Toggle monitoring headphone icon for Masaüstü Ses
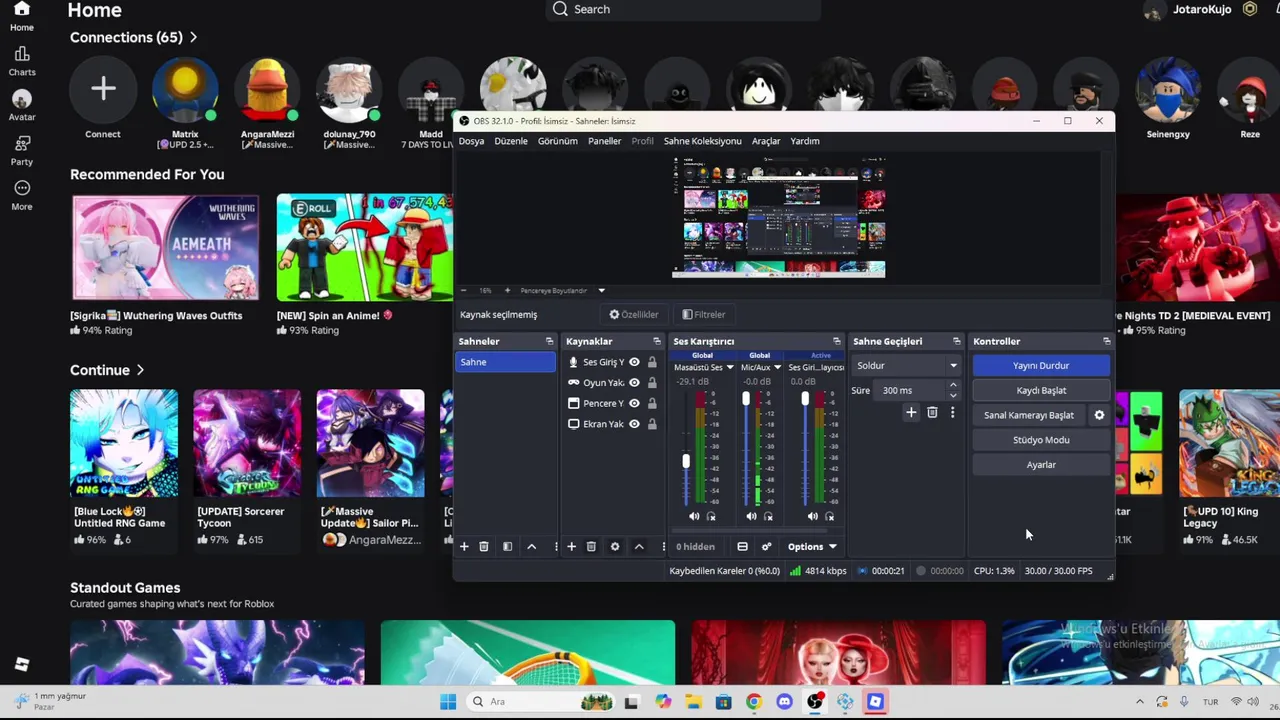This screenshot has height=720, width=1280. pos(711,516)
